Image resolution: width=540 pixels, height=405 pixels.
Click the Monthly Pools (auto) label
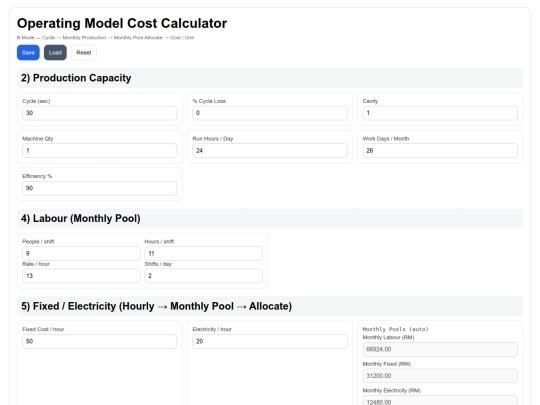[395, 329]
